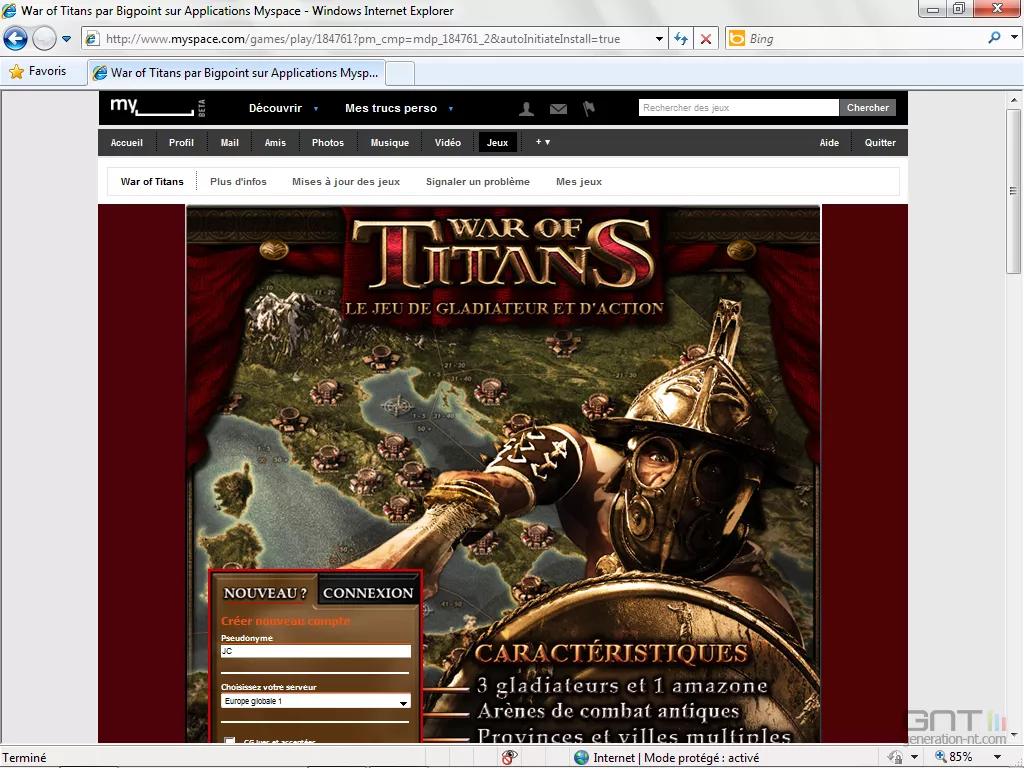Open Mises à jour des jeux

pos(345,182)
